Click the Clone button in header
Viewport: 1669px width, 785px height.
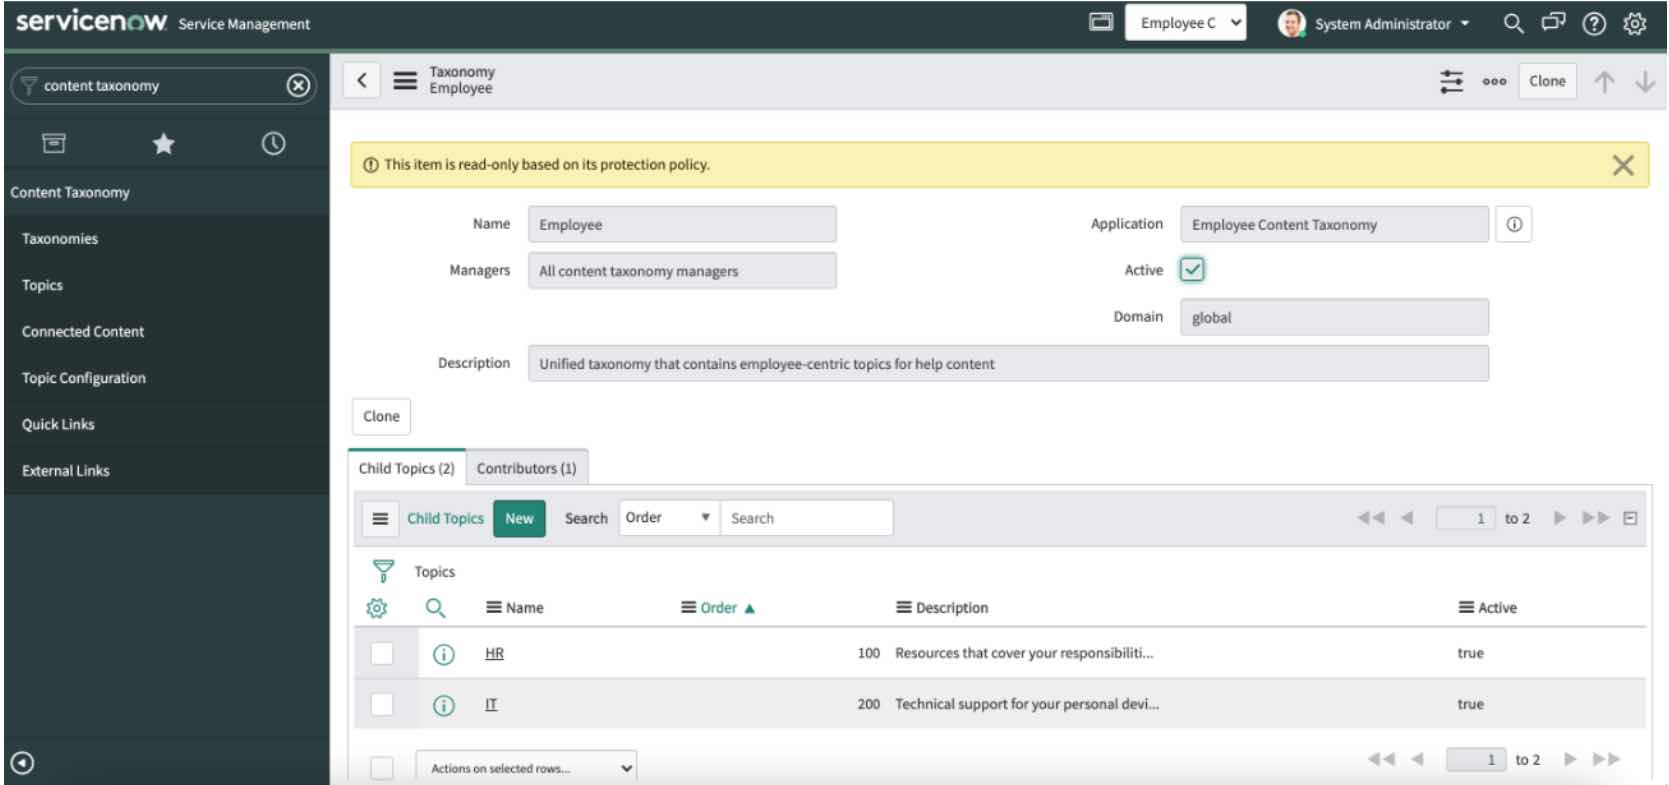tap(1547, 81)
